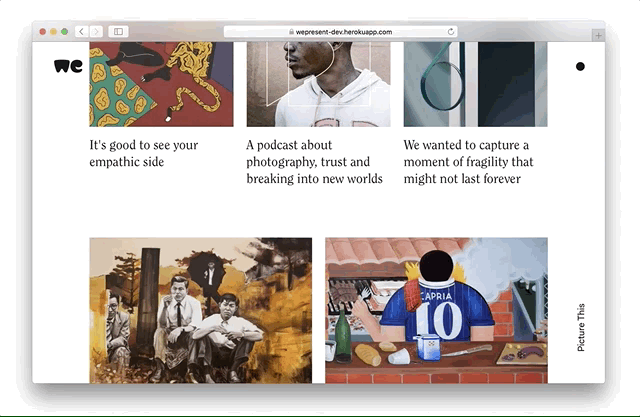The image size is (640, 417).
Task: Open the man in white hoodie photo
Action: pos(318,84)
